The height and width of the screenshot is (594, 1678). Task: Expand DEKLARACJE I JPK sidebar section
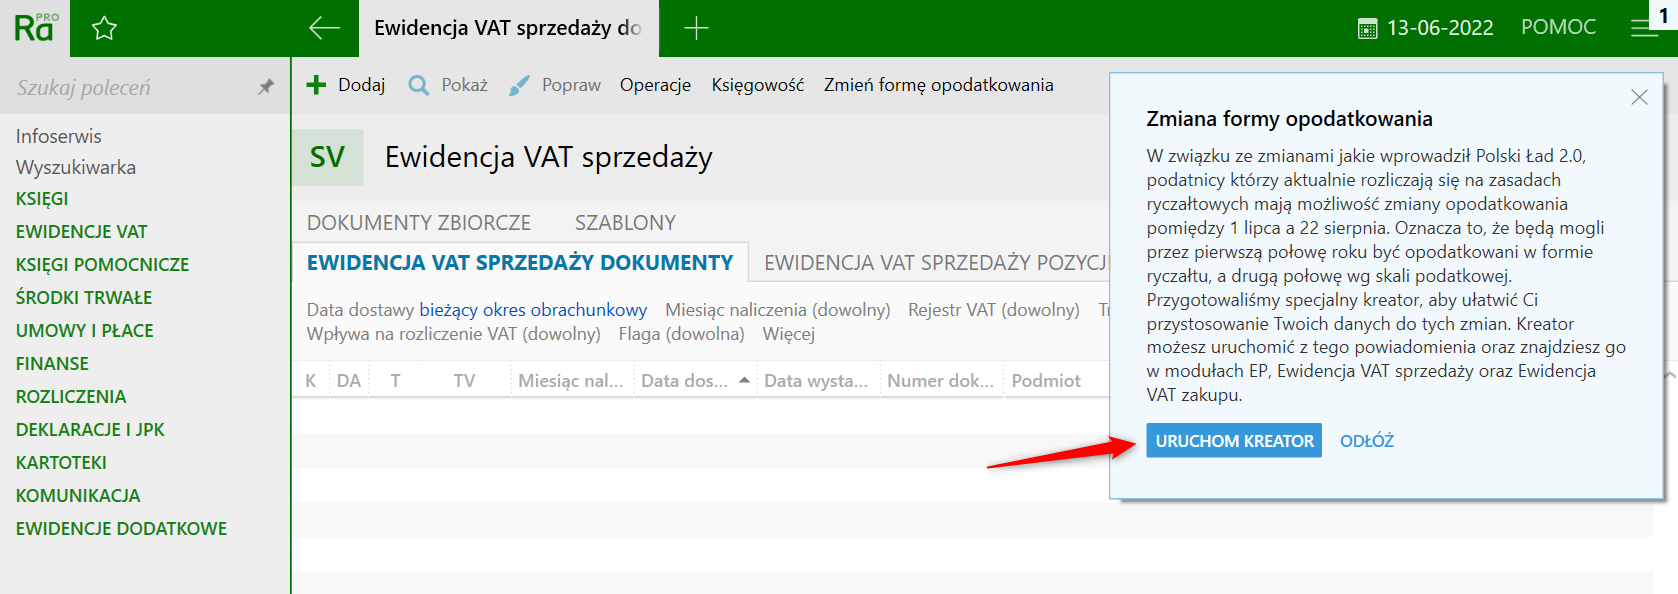[90, 430]
